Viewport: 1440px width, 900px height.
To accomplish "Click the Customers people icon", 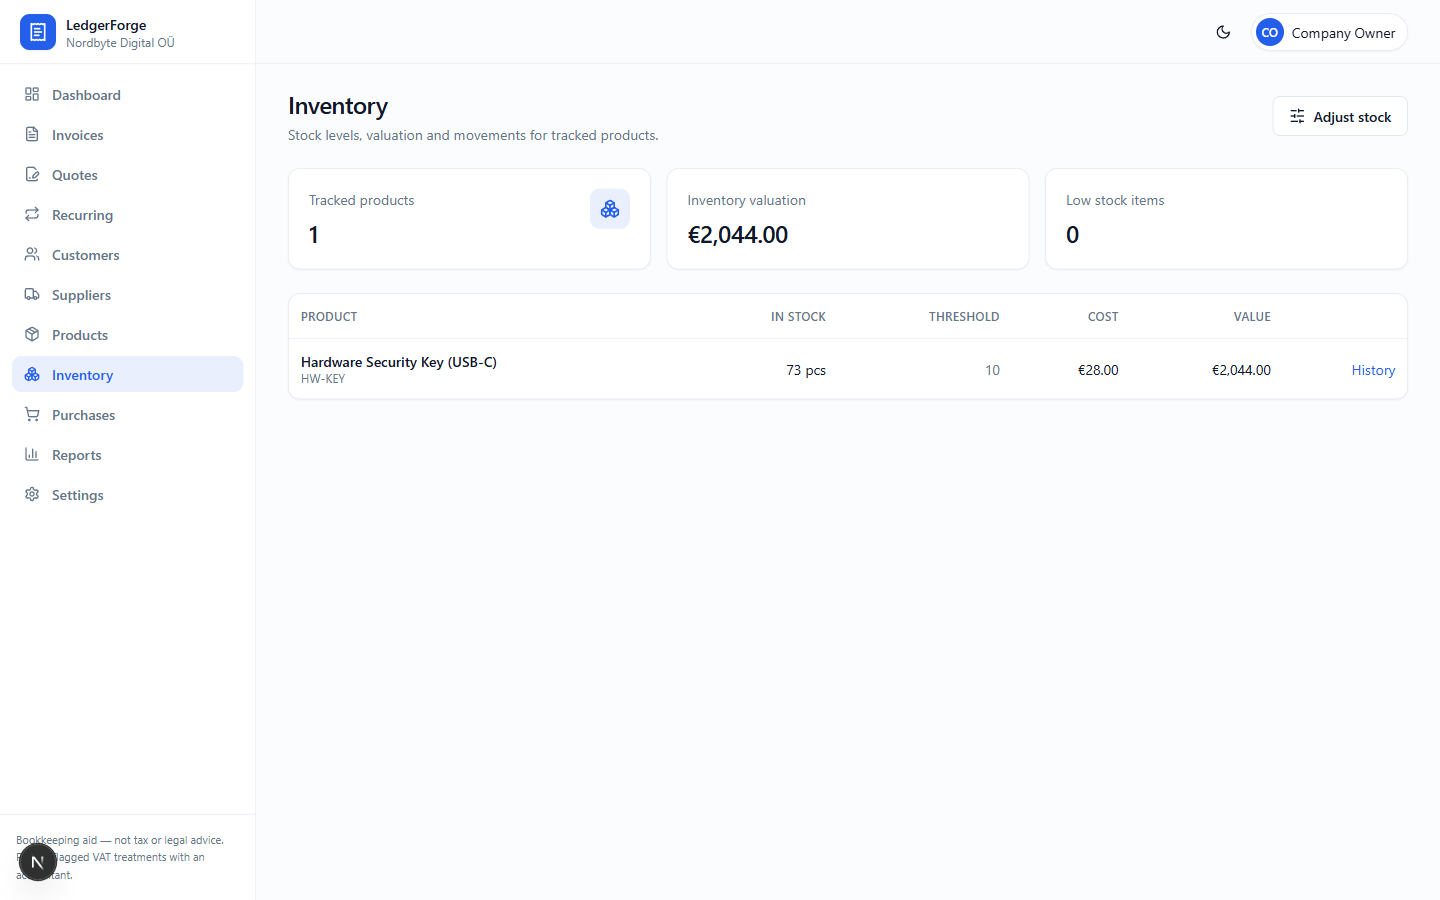I will 32,254.
